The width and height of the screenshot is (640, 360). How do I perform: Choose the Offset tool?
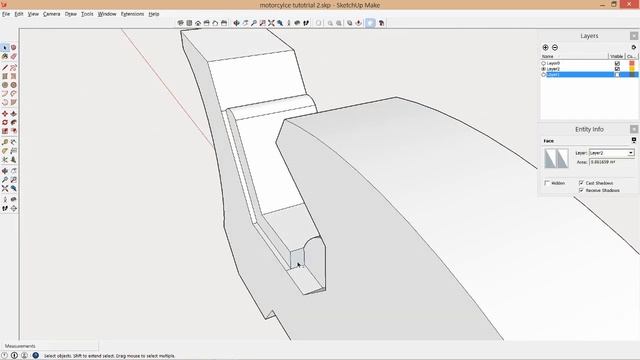13,131
